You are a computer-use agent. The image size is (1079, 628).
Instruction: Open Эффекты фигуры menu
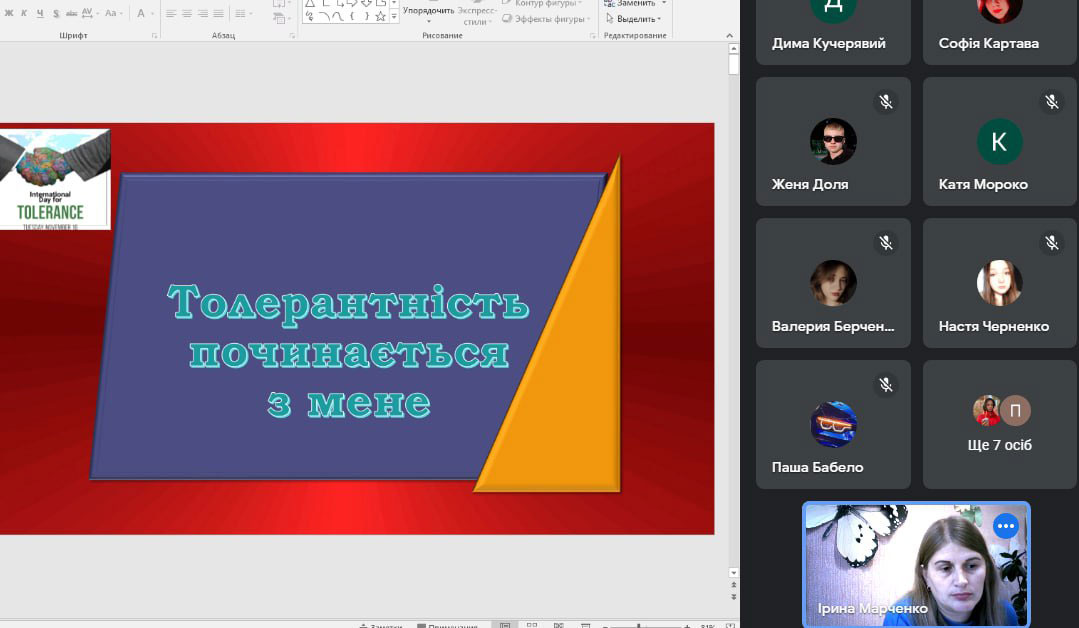[x=546, y=19]
